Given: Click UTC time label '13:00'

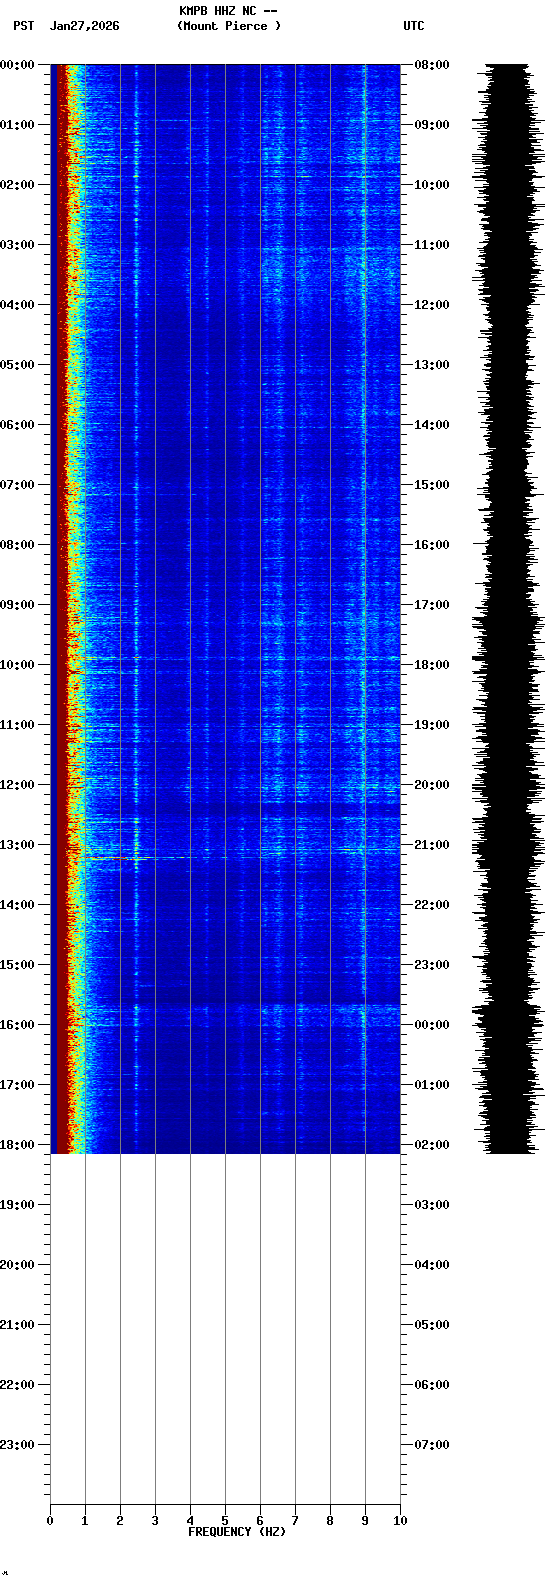Looking at the screenshot, I should [432, 365].
